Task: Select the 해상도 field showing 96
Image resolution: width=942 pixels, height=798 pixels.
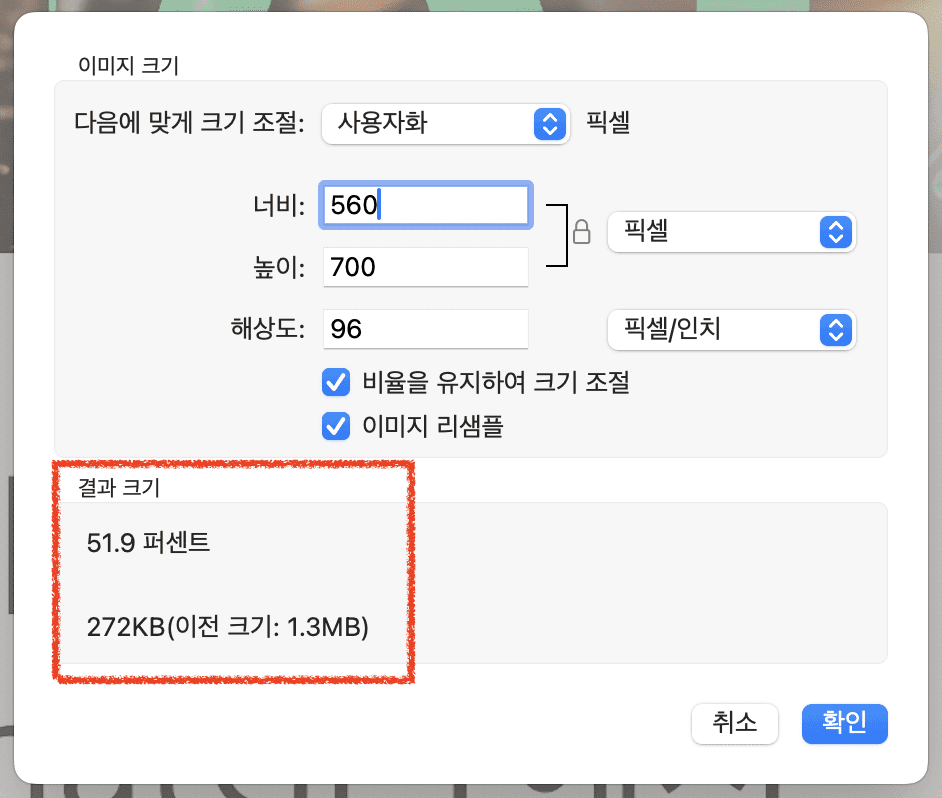Action: (x=425, y=329)
